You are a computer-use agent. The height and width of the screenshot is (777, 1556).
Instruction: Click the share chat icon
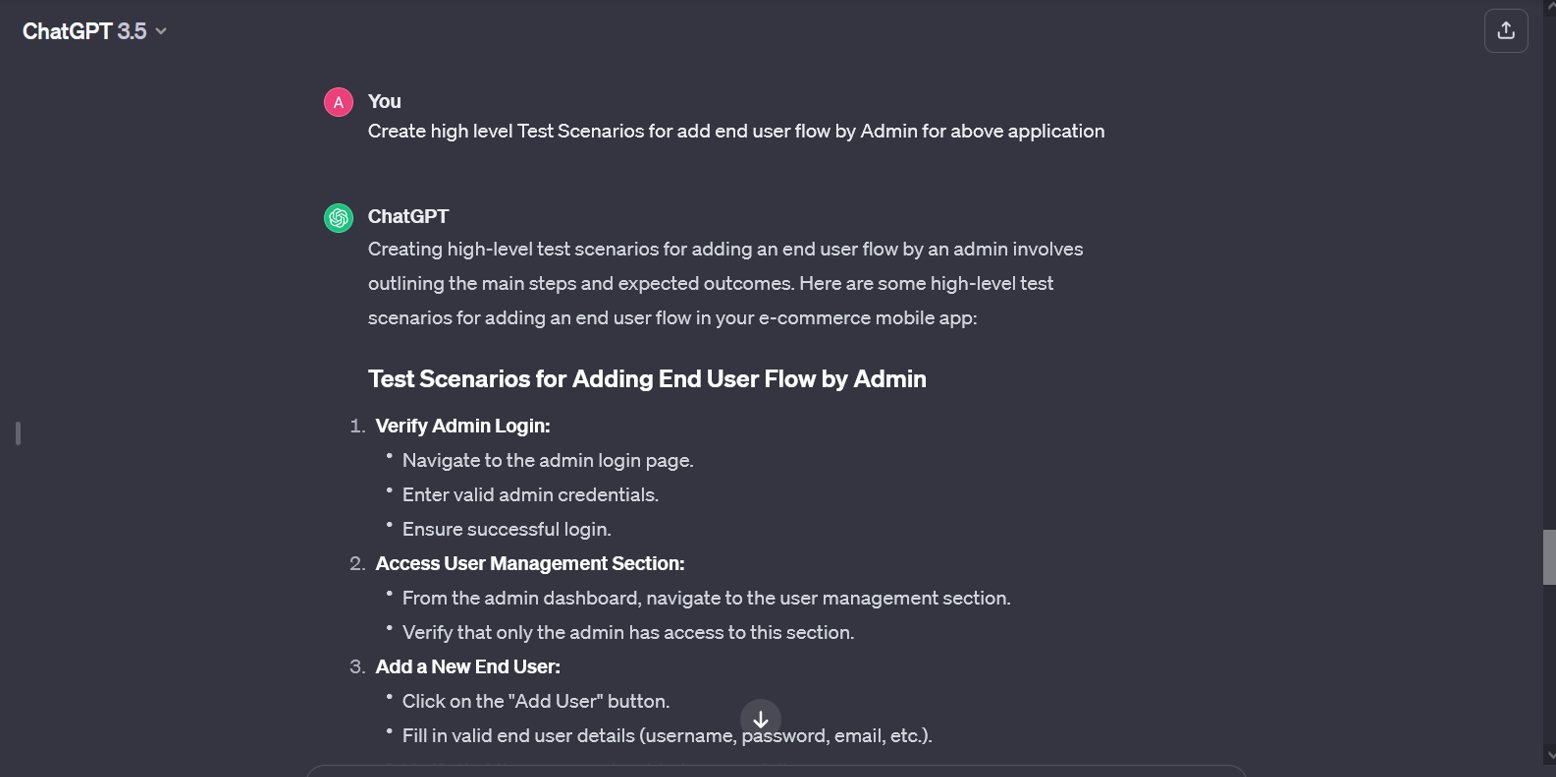pyautogui.click(x=1505, y=31)
